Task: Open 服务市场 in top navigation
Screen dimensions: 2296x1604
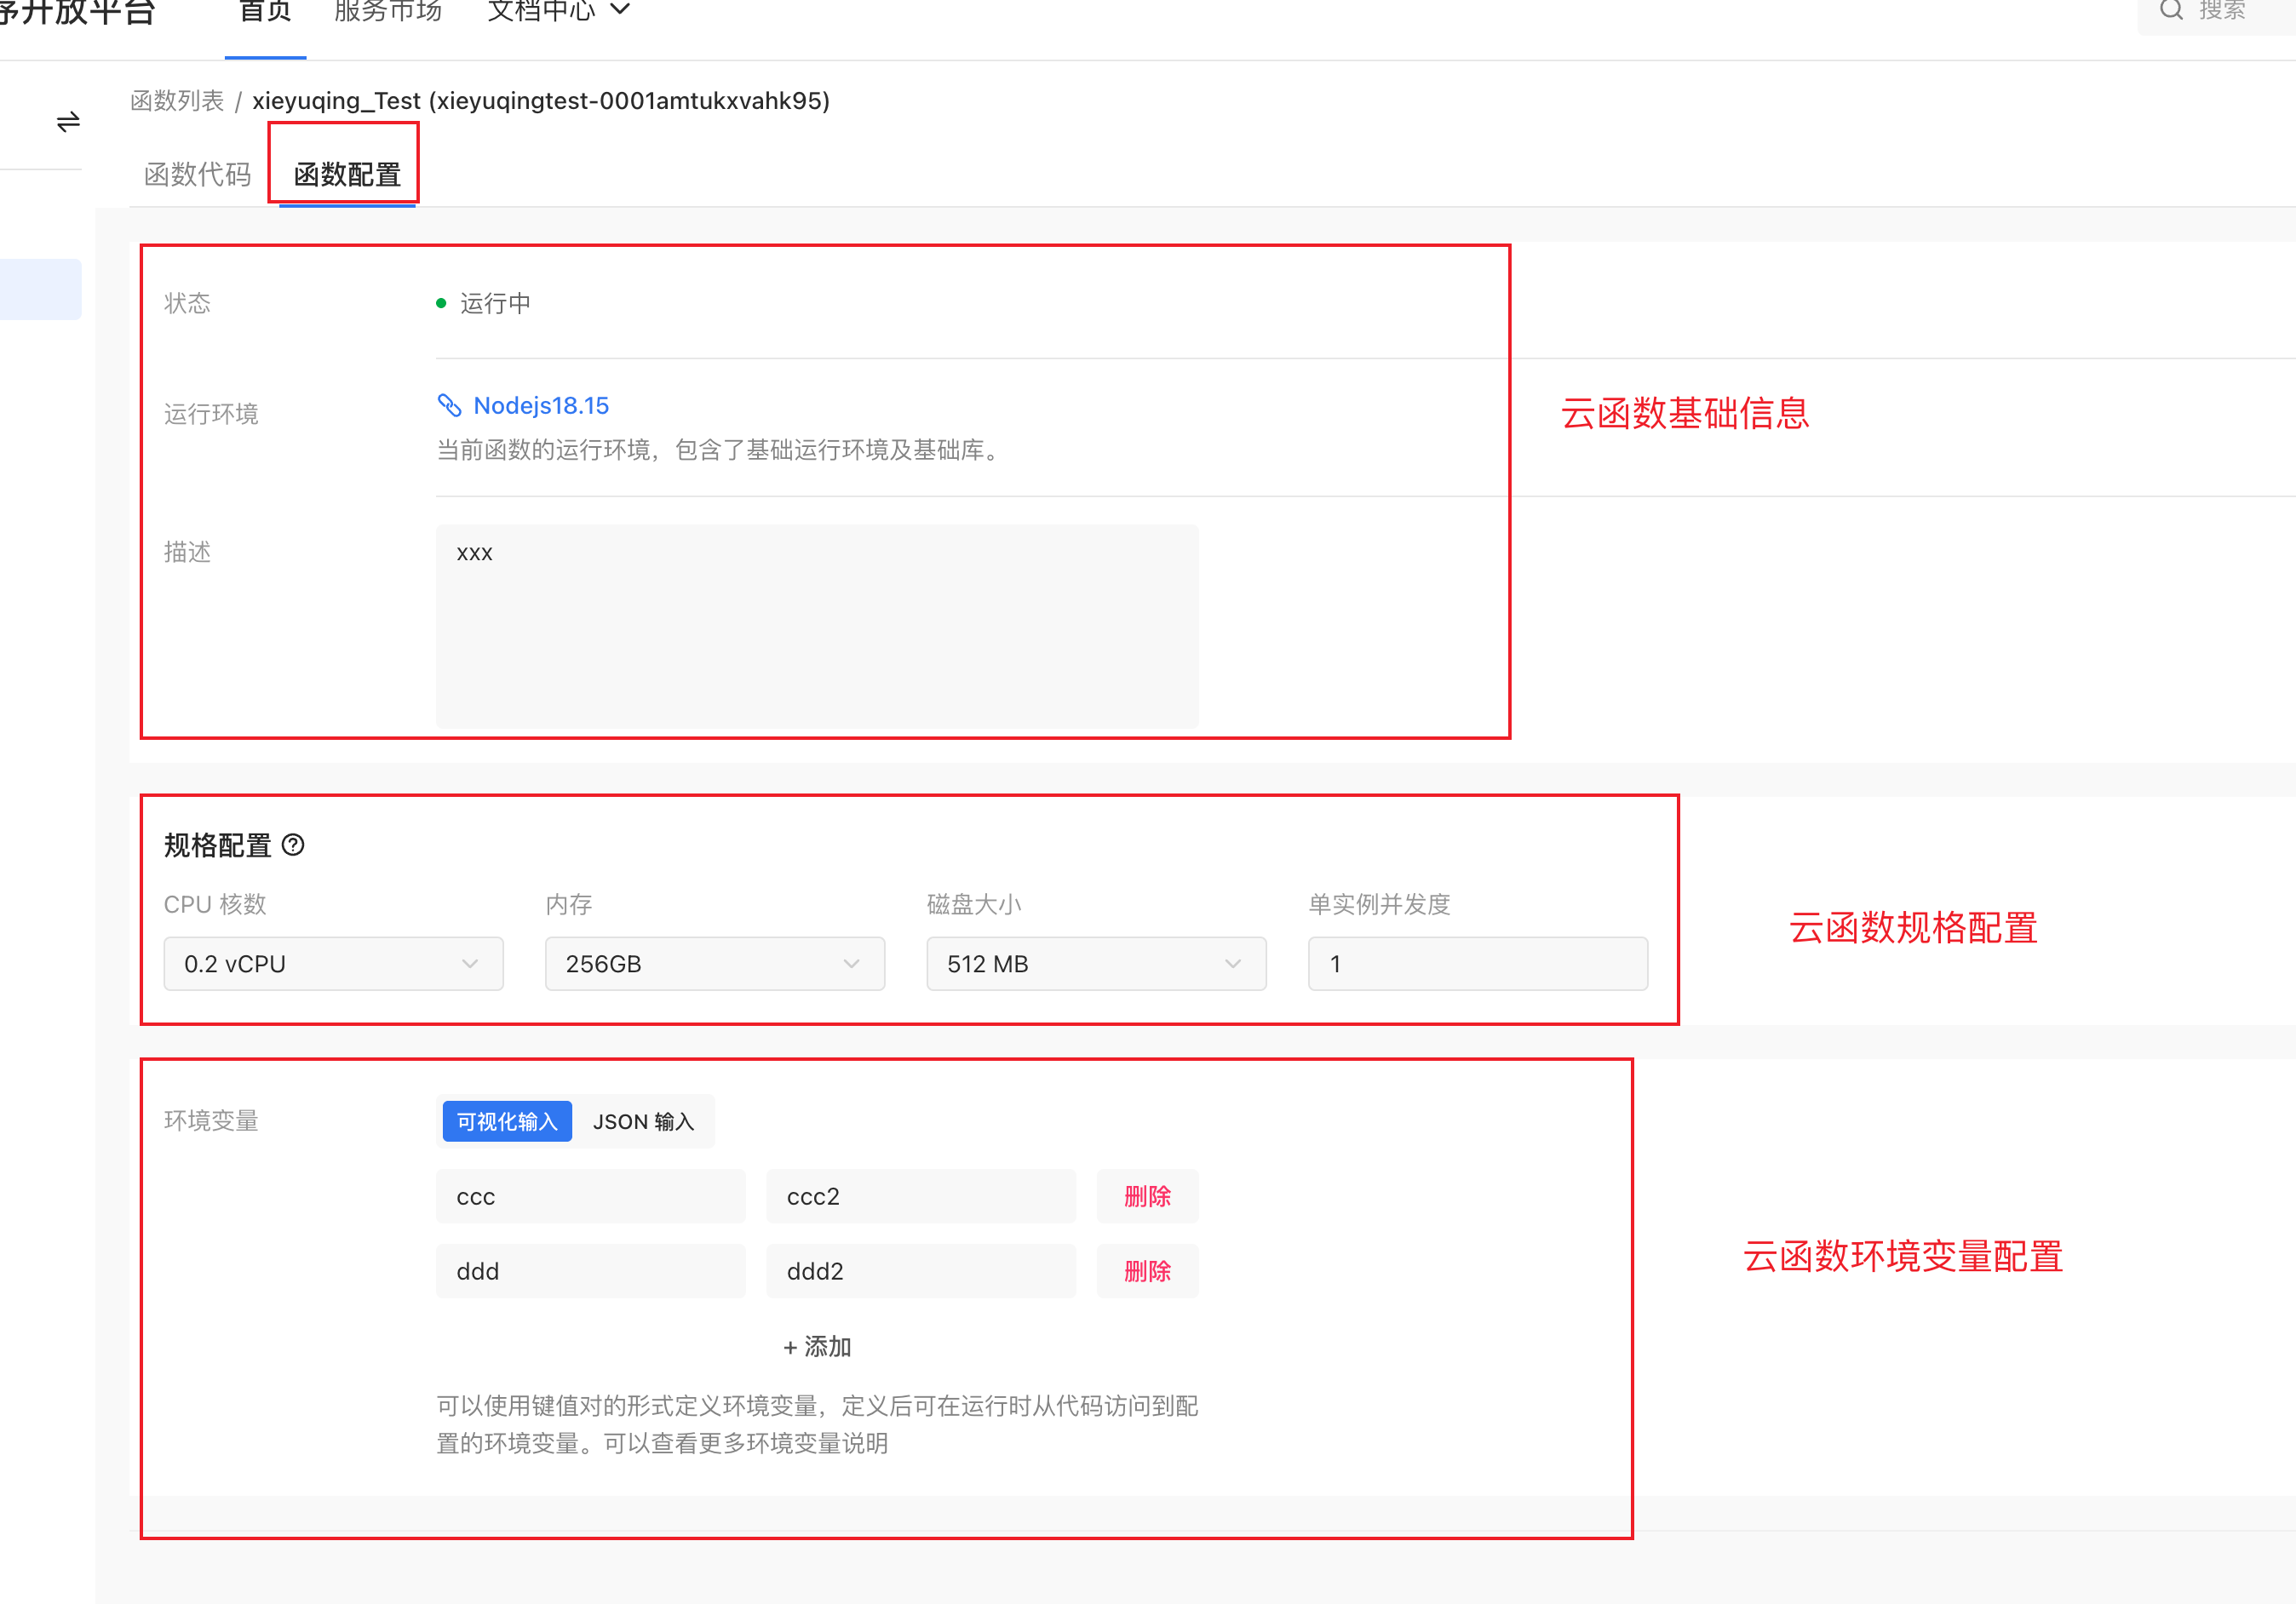Action: coord(388,10)
